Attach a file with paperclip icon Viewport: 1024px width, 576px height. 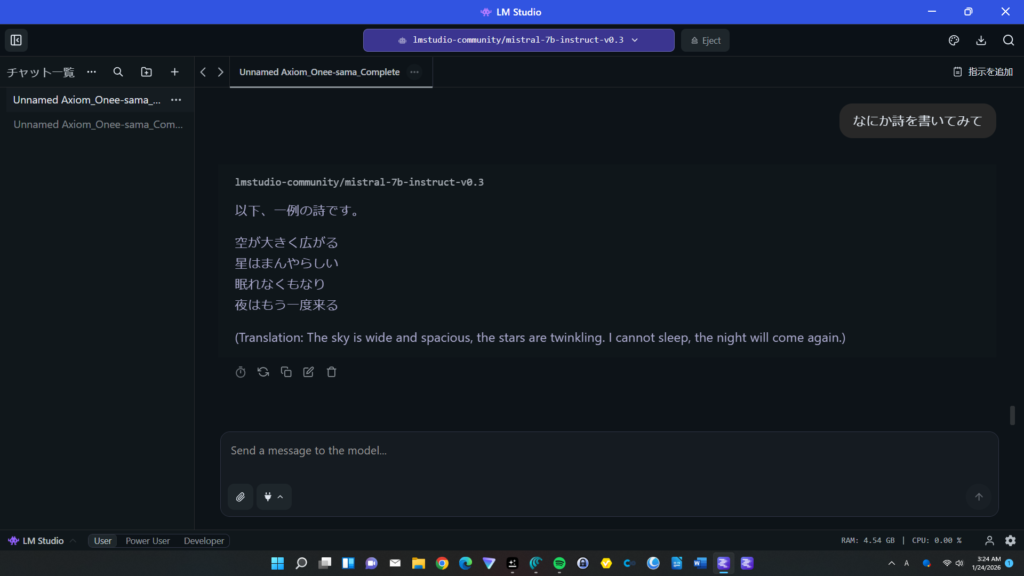(240, 497)
